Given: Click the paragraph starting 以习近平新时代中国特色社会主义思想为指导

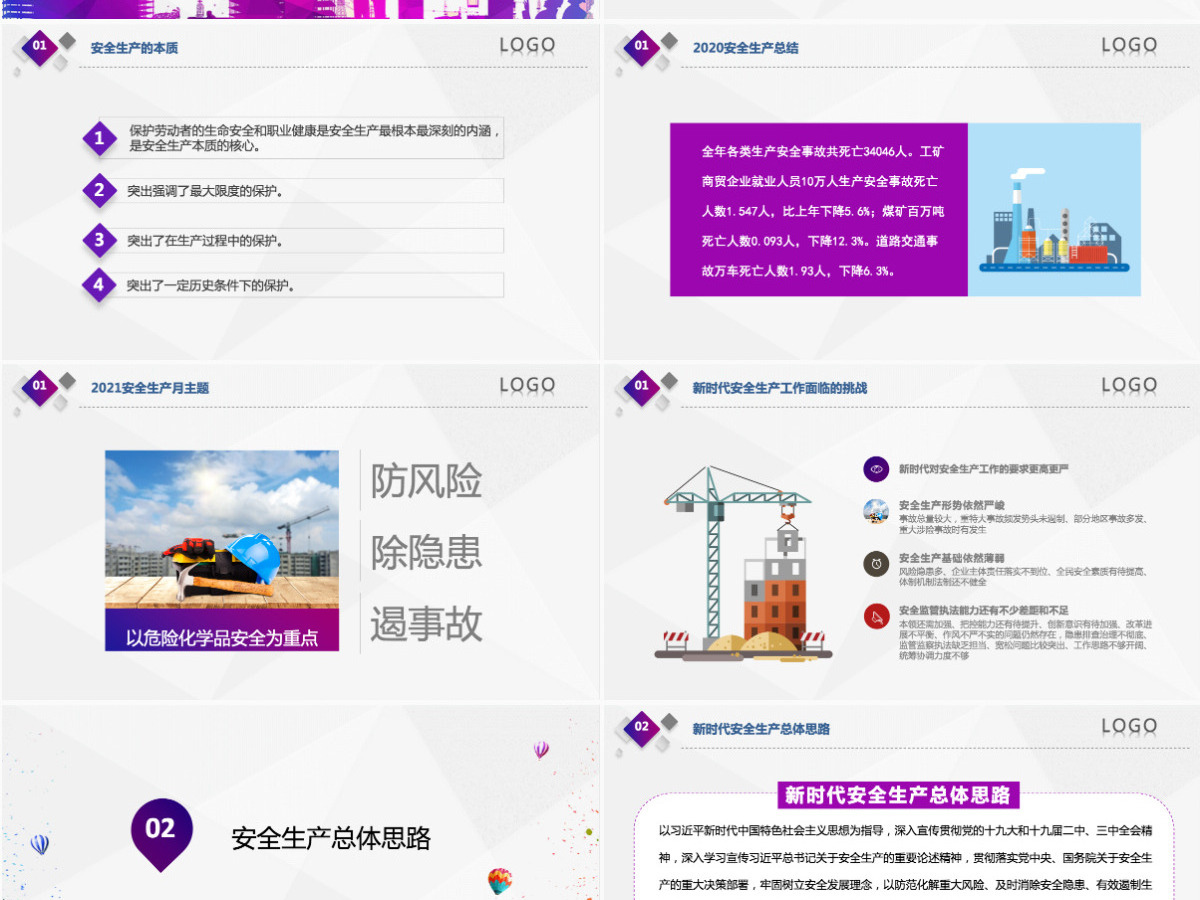Looking at the screenshot, I should (x=906, y=858).
